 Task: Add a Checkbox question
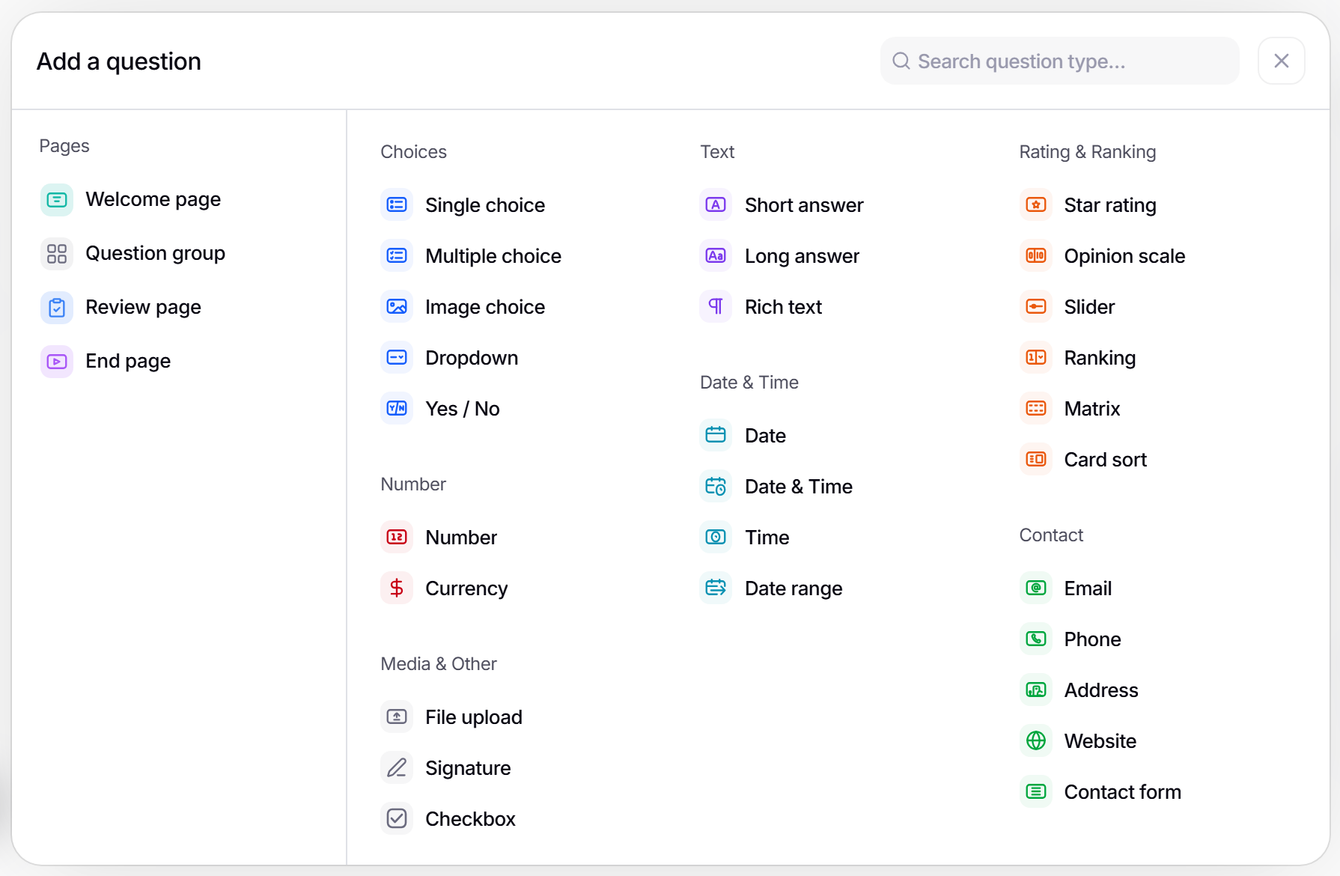coord(449,819)
